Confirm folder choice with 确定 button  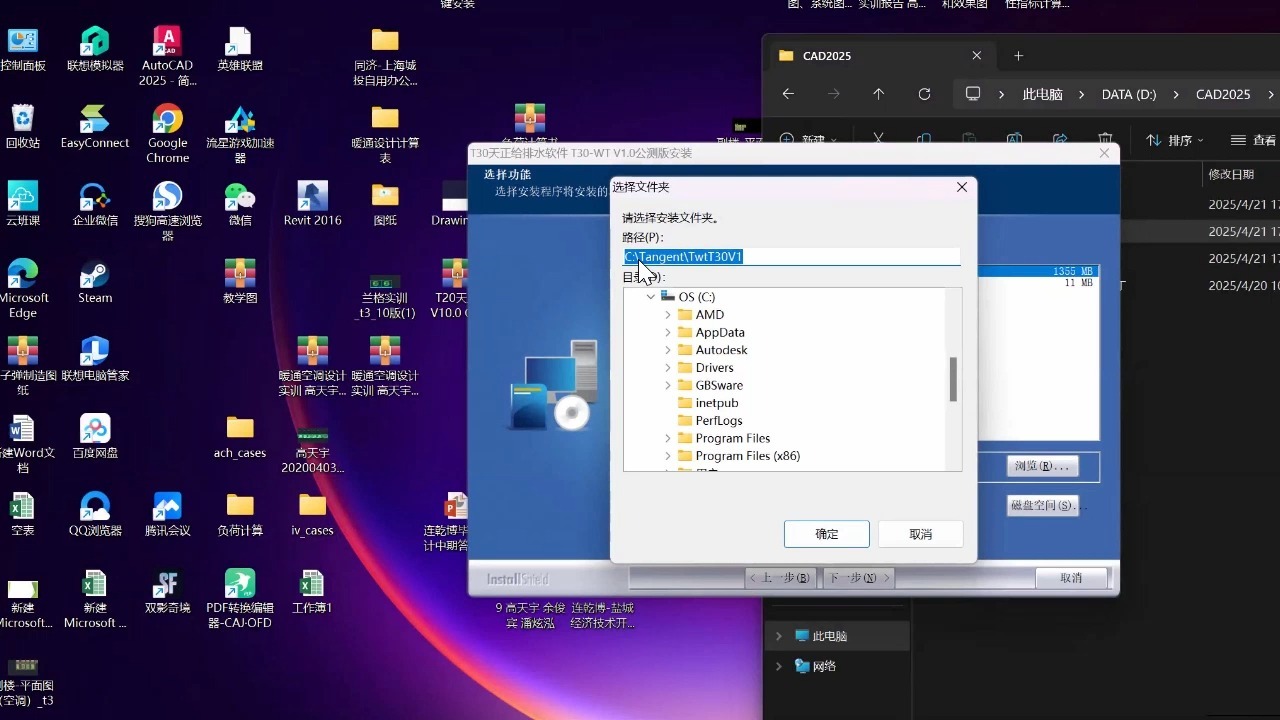pos(827,534)
